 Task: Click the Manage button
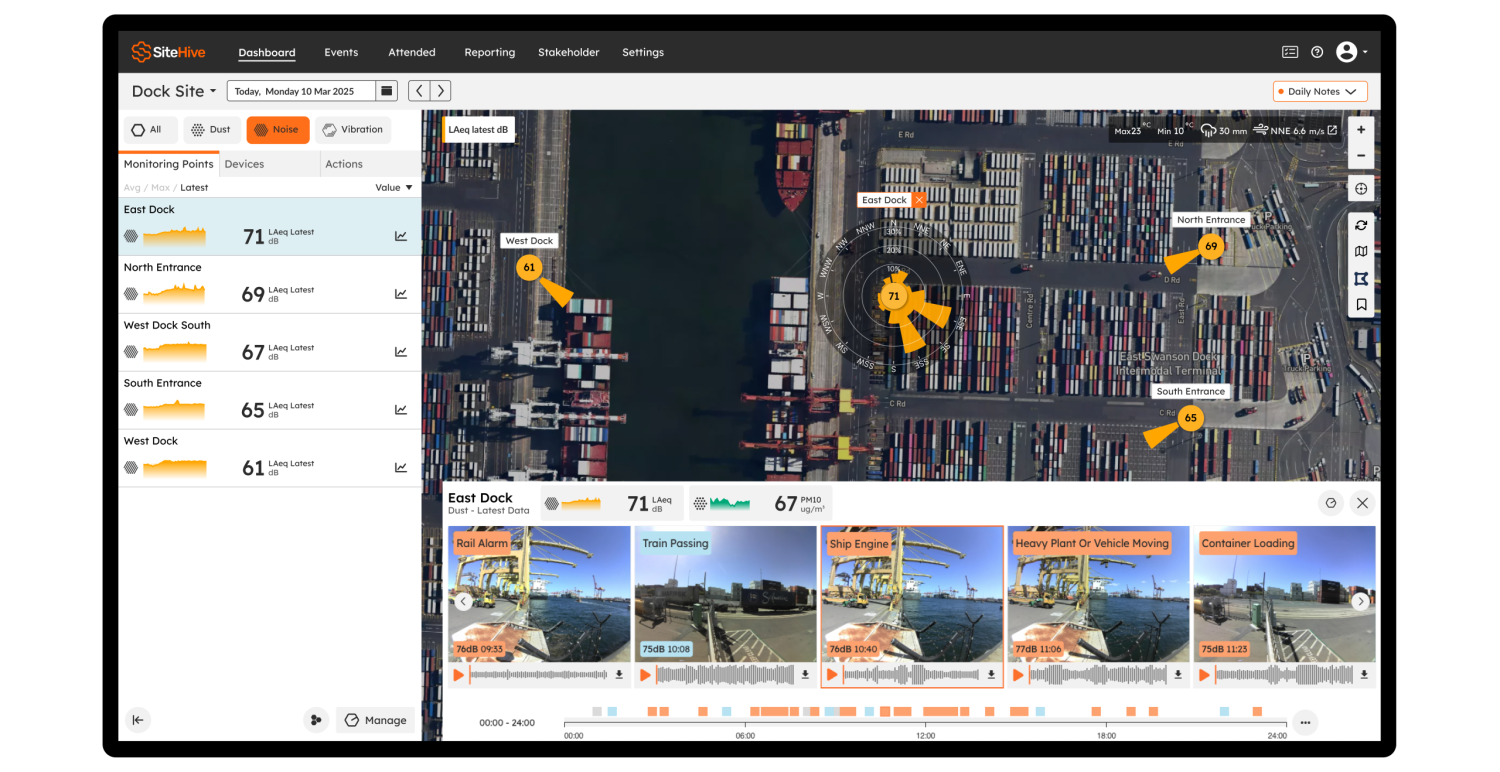point(376,720)
